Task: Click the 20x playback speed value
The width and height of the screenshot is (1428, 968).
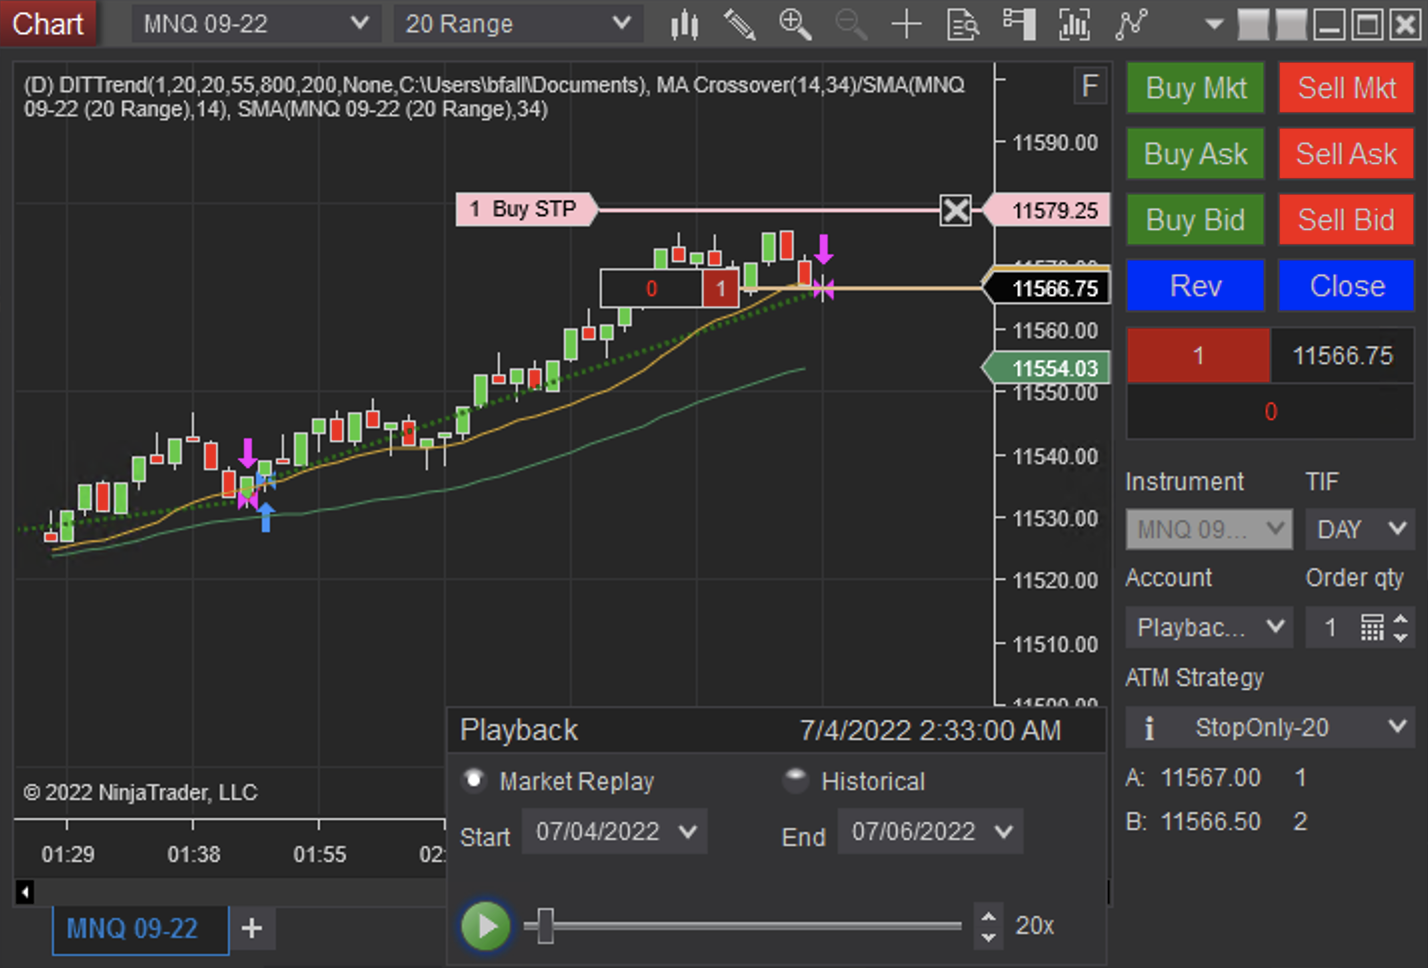Action: [x=1035, y=926]
